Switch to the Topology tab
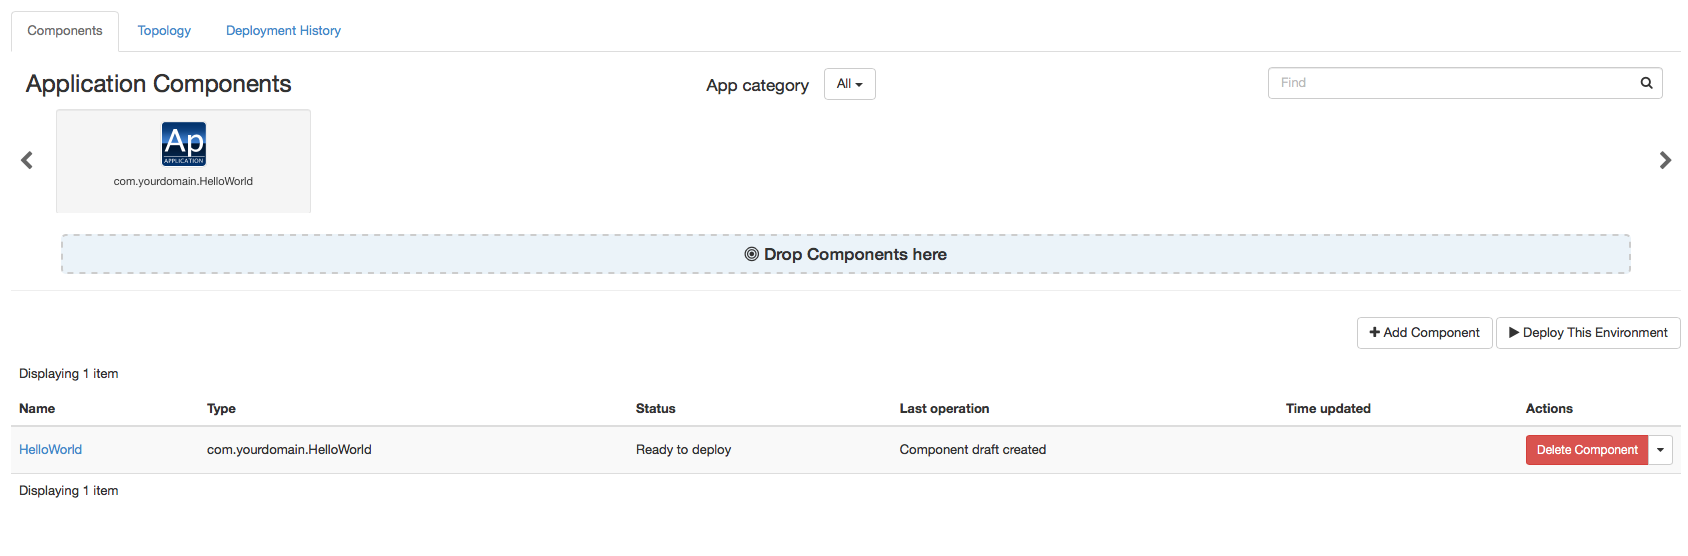 coord(164,31)
